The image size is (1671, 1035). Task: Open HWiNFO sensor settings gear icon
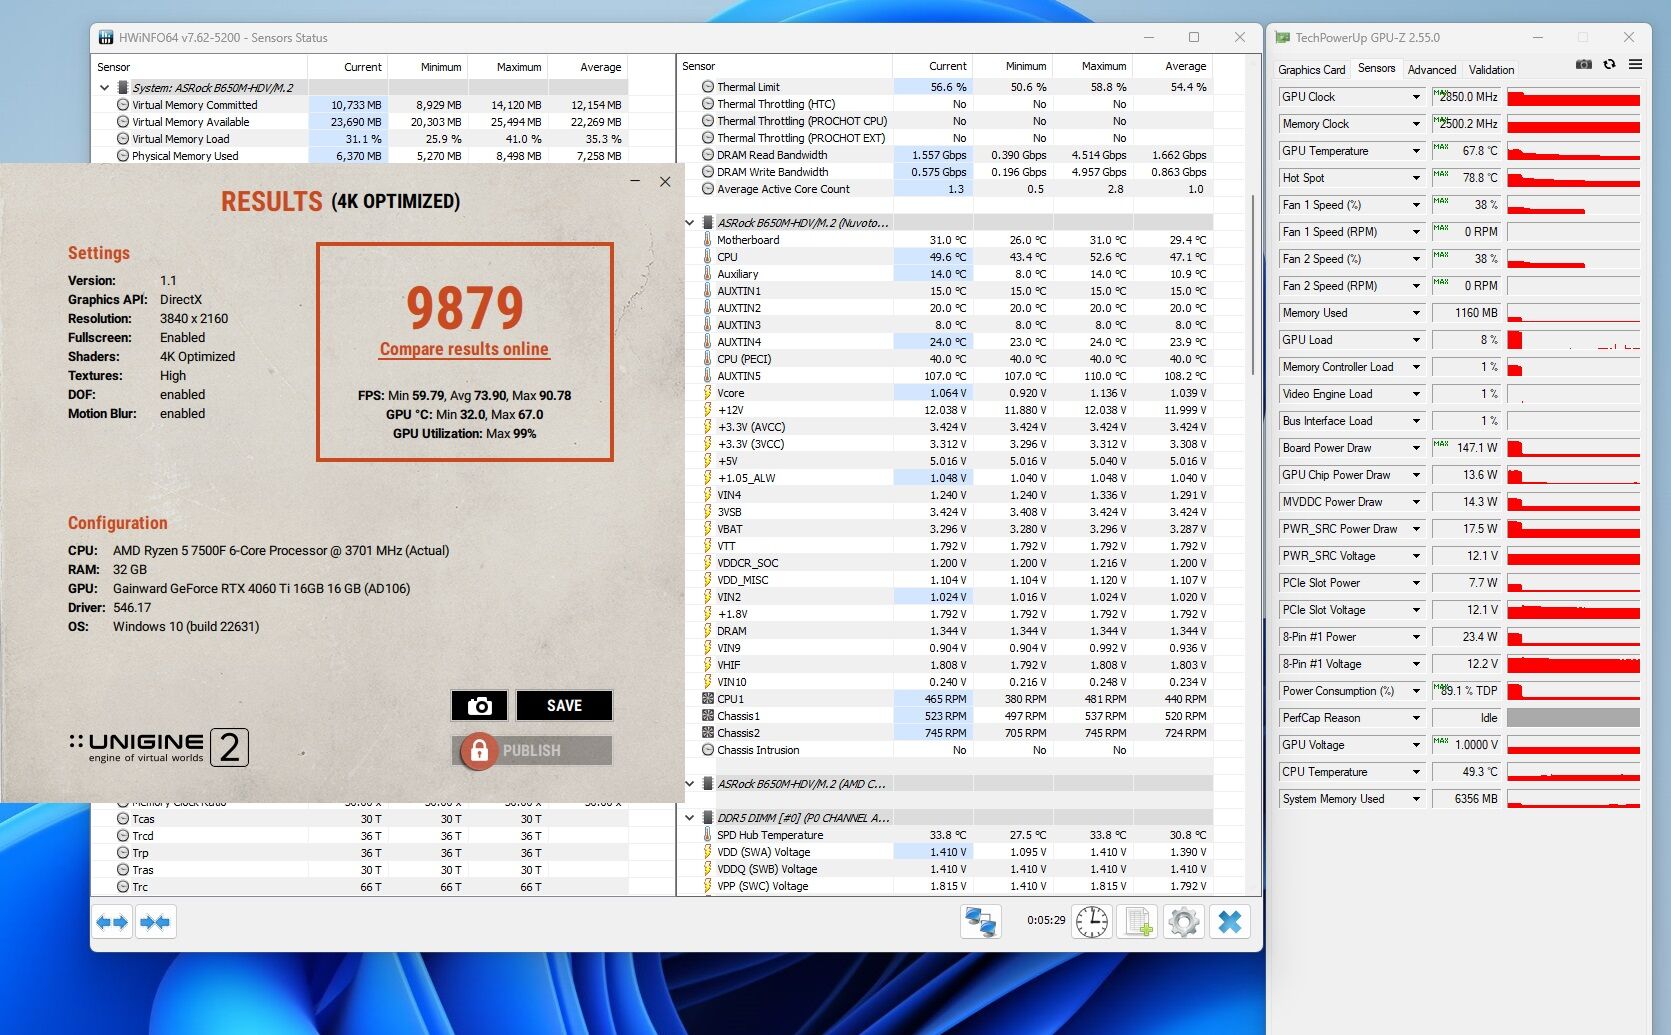pyautogui.click(x=1184, y=921)
